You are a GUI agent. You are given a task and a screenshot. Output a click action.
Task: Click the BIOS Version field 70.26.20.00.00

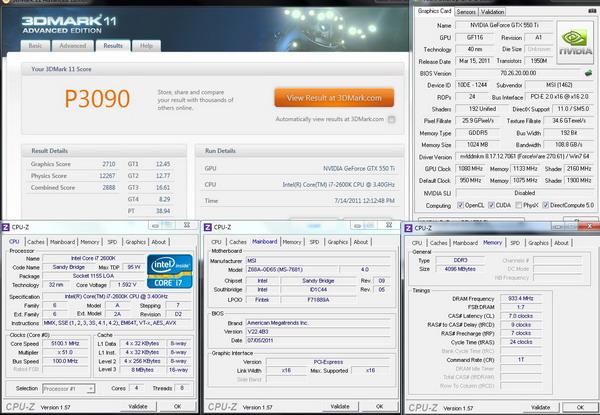click(518, 73)
